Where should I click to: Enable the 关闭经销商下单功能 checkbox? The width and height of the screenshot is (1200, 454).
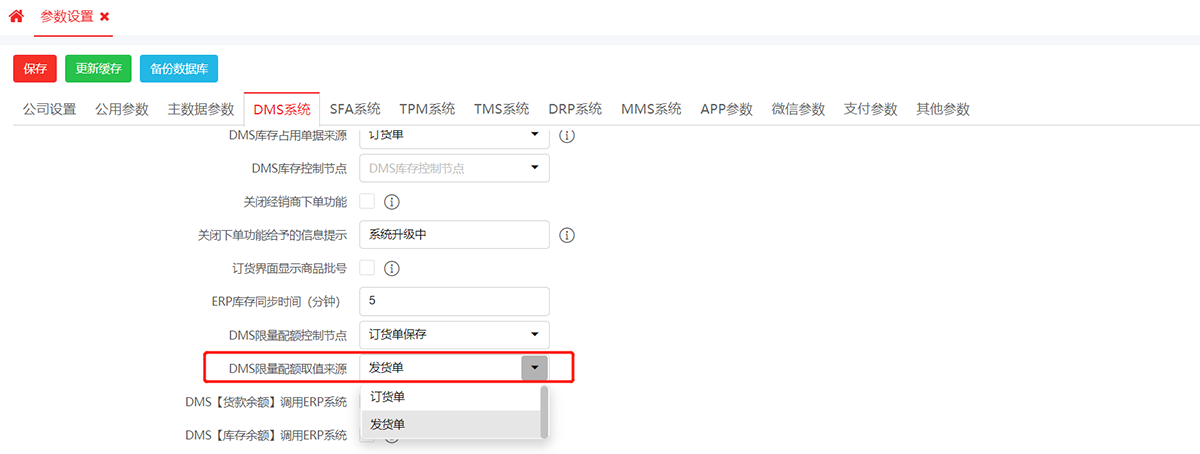(367, 202)
